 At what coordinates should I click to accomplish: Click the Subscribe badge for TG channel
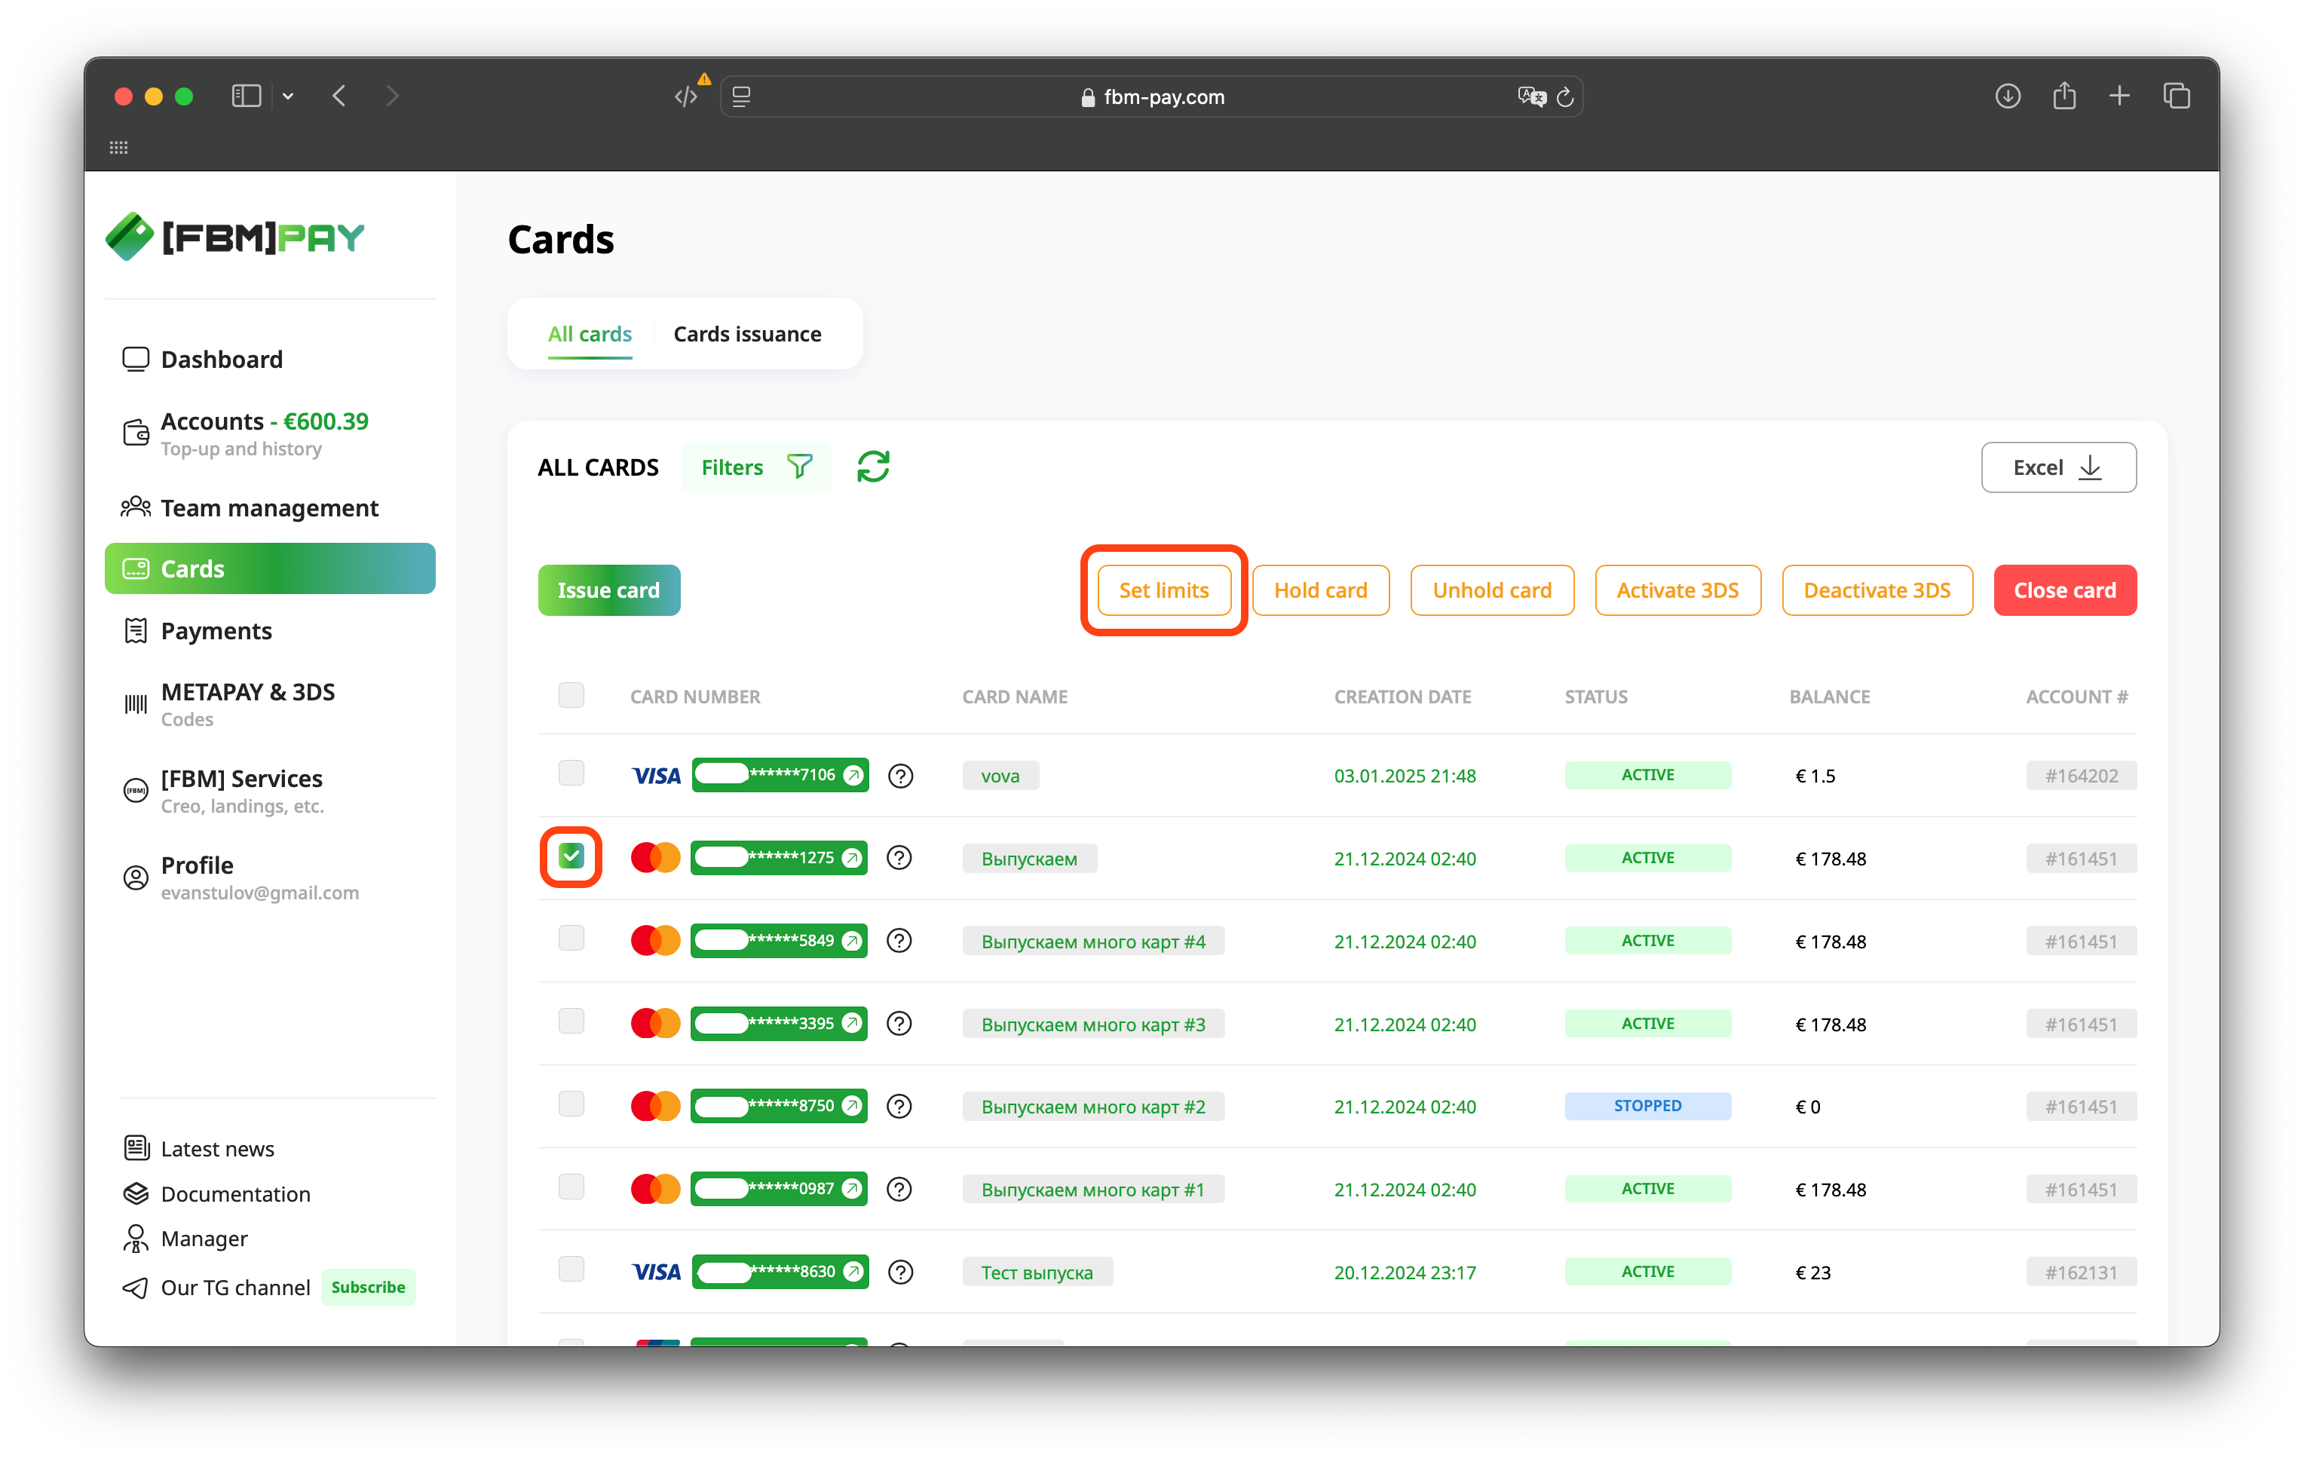click(x=368, y=1287)
